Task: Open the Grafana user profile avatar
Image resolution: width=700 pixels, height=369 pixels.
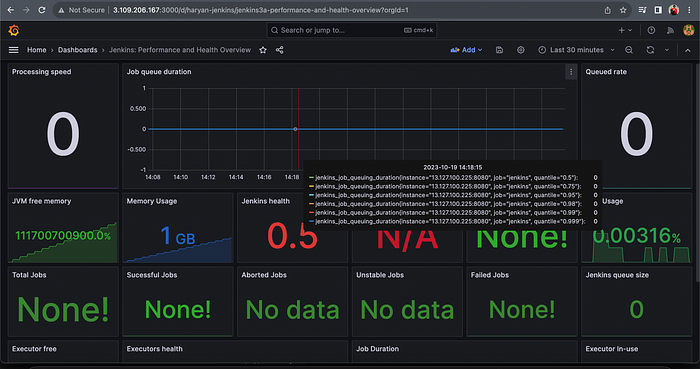Action: point(688,30)
